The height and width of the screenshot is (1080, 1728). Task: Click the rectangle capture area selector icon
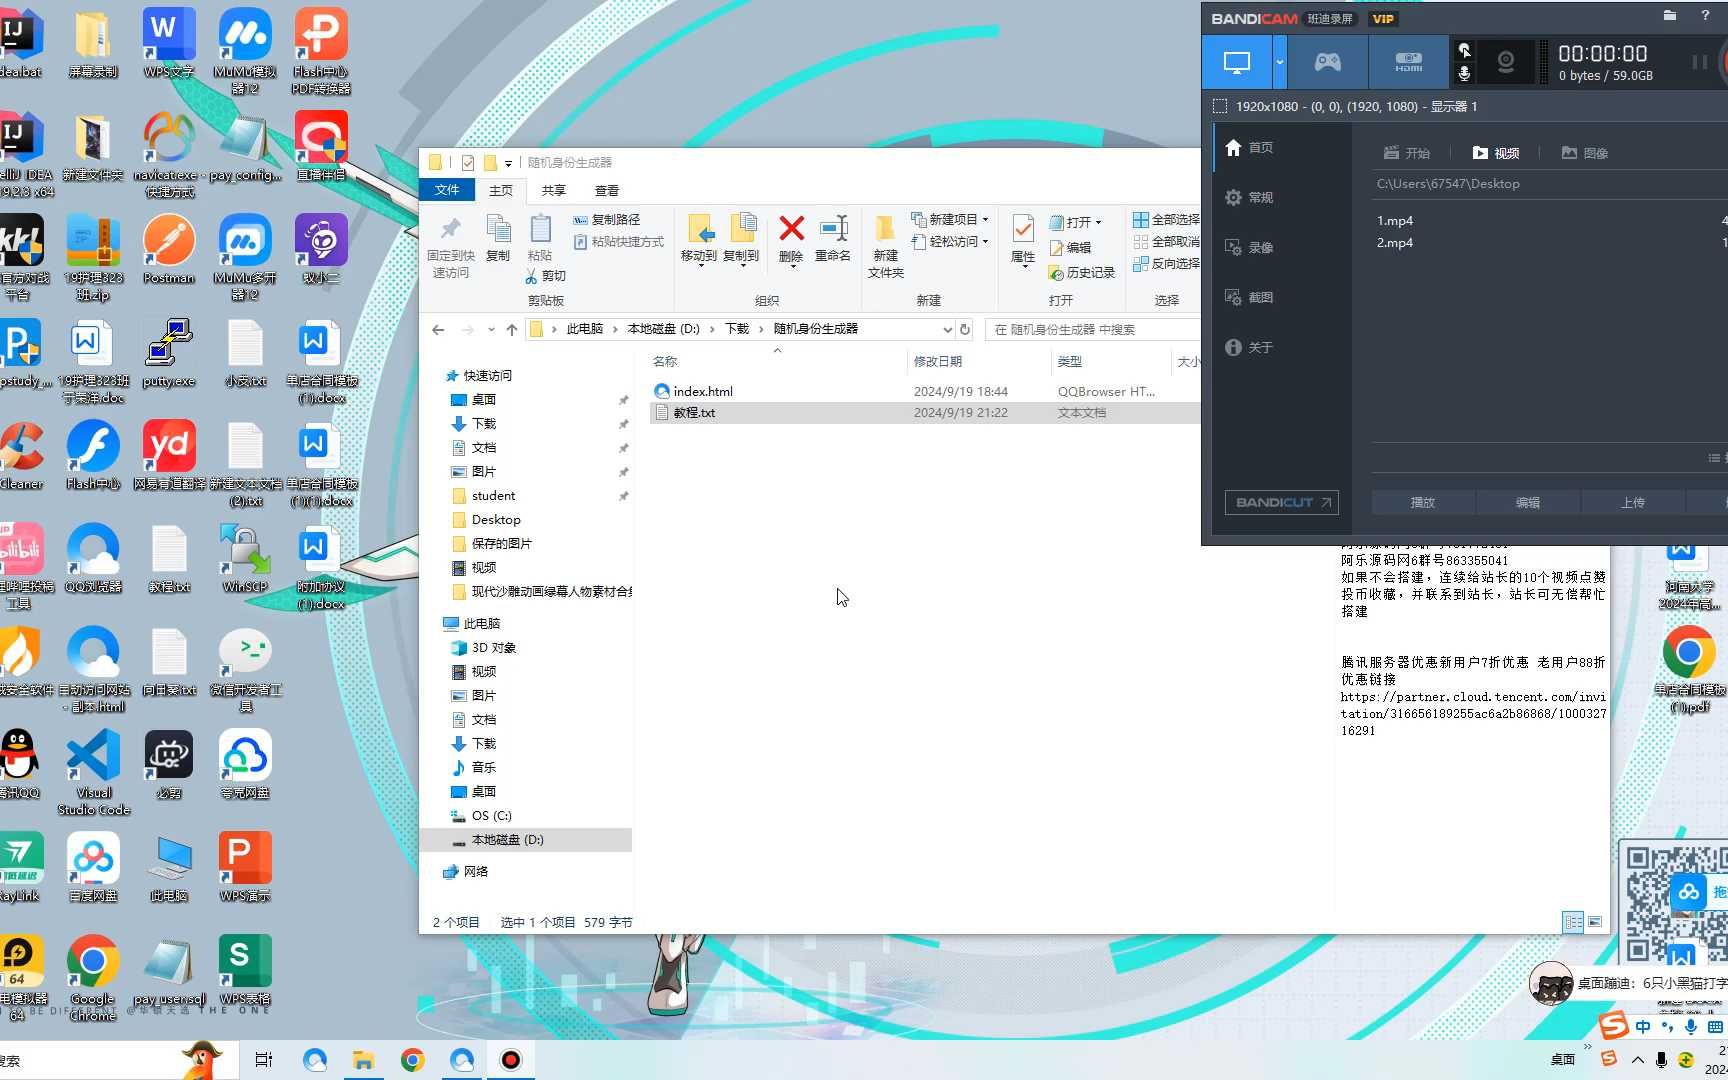[x=1219, y=106]
